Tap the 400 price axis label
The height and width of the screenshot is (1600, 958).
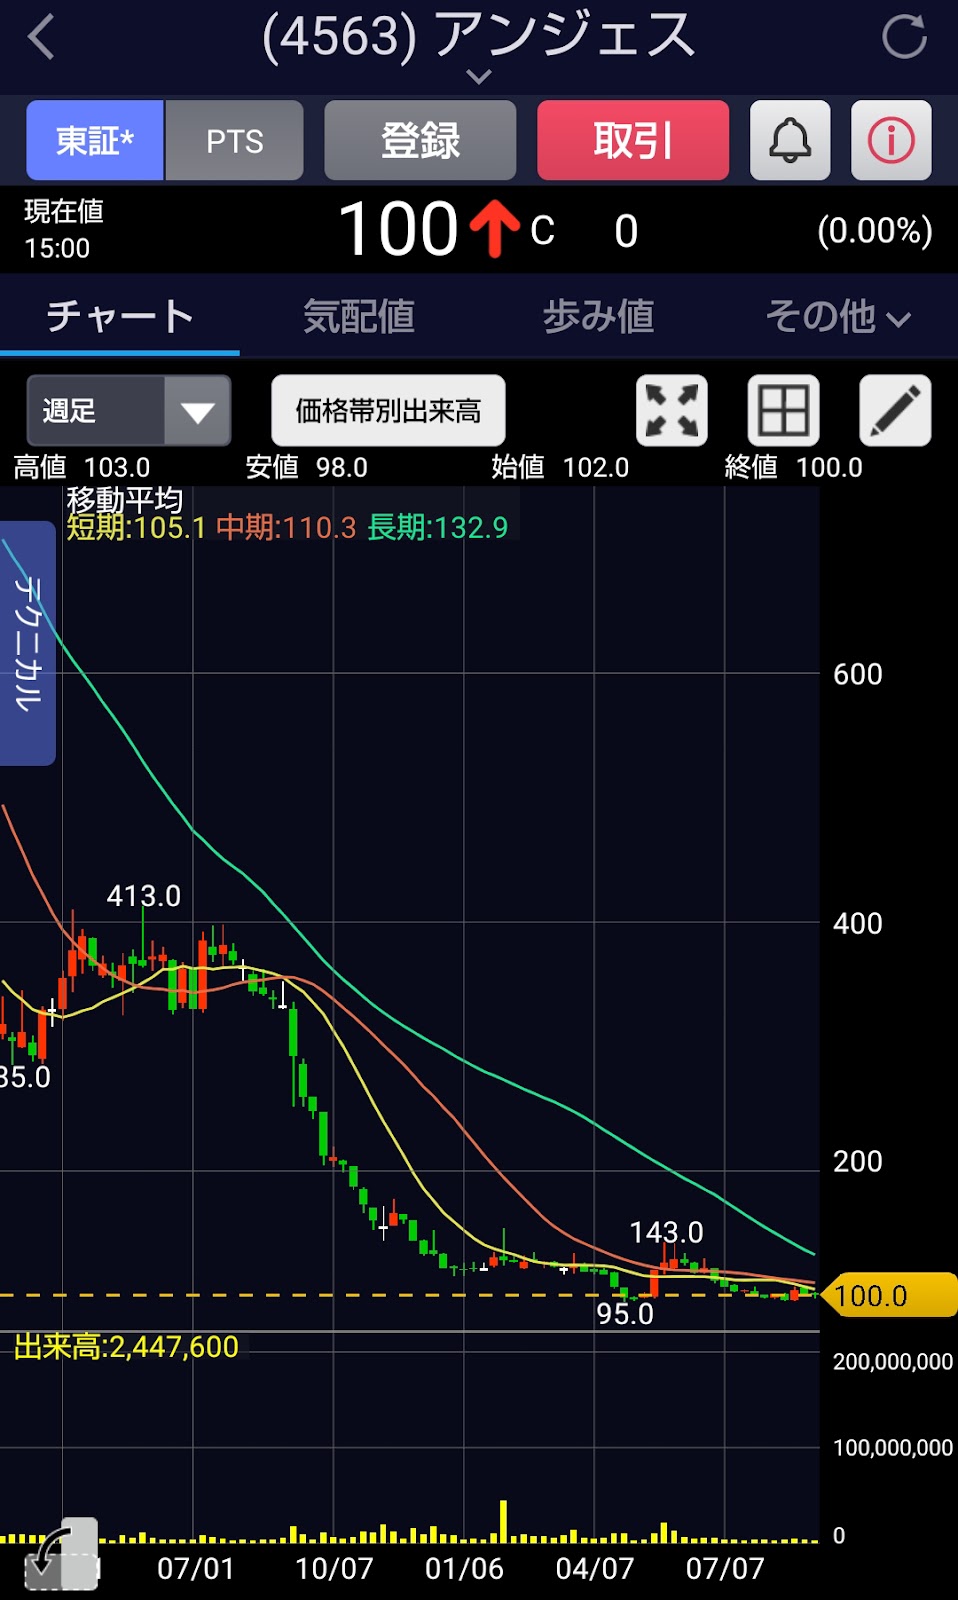click(858, 924)
